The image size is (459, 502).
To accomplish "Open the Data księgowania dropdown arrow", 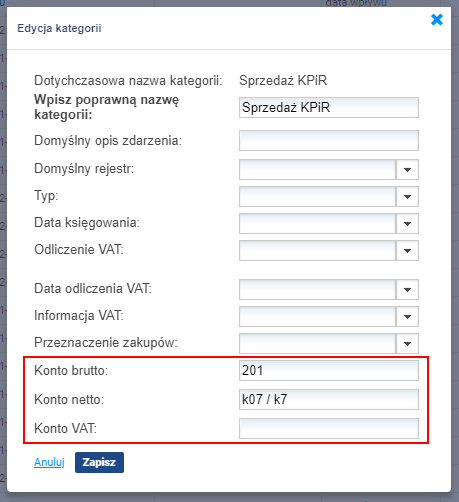I will click(x=407, y=224).
